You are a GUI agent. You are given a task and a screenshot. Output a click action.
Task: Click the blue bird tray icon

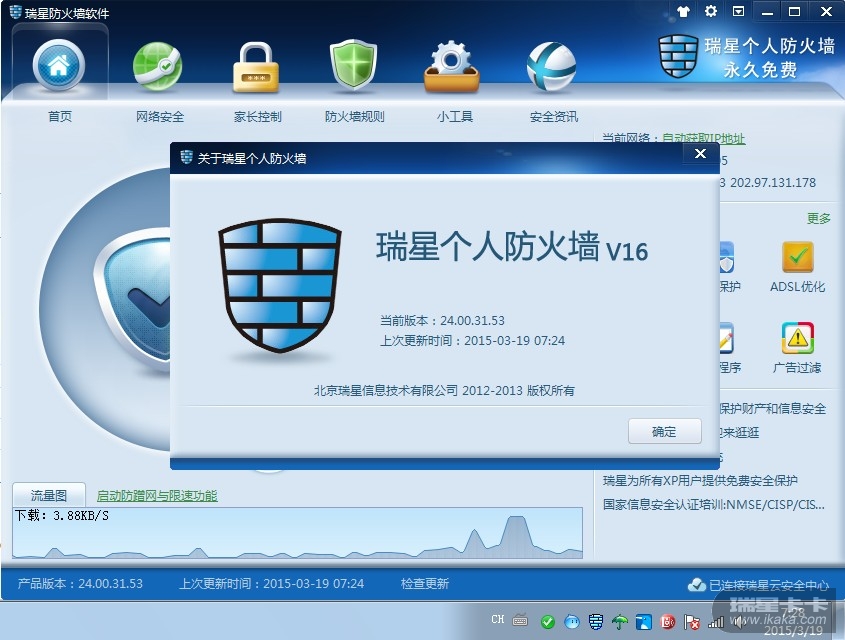coord(643,622)
